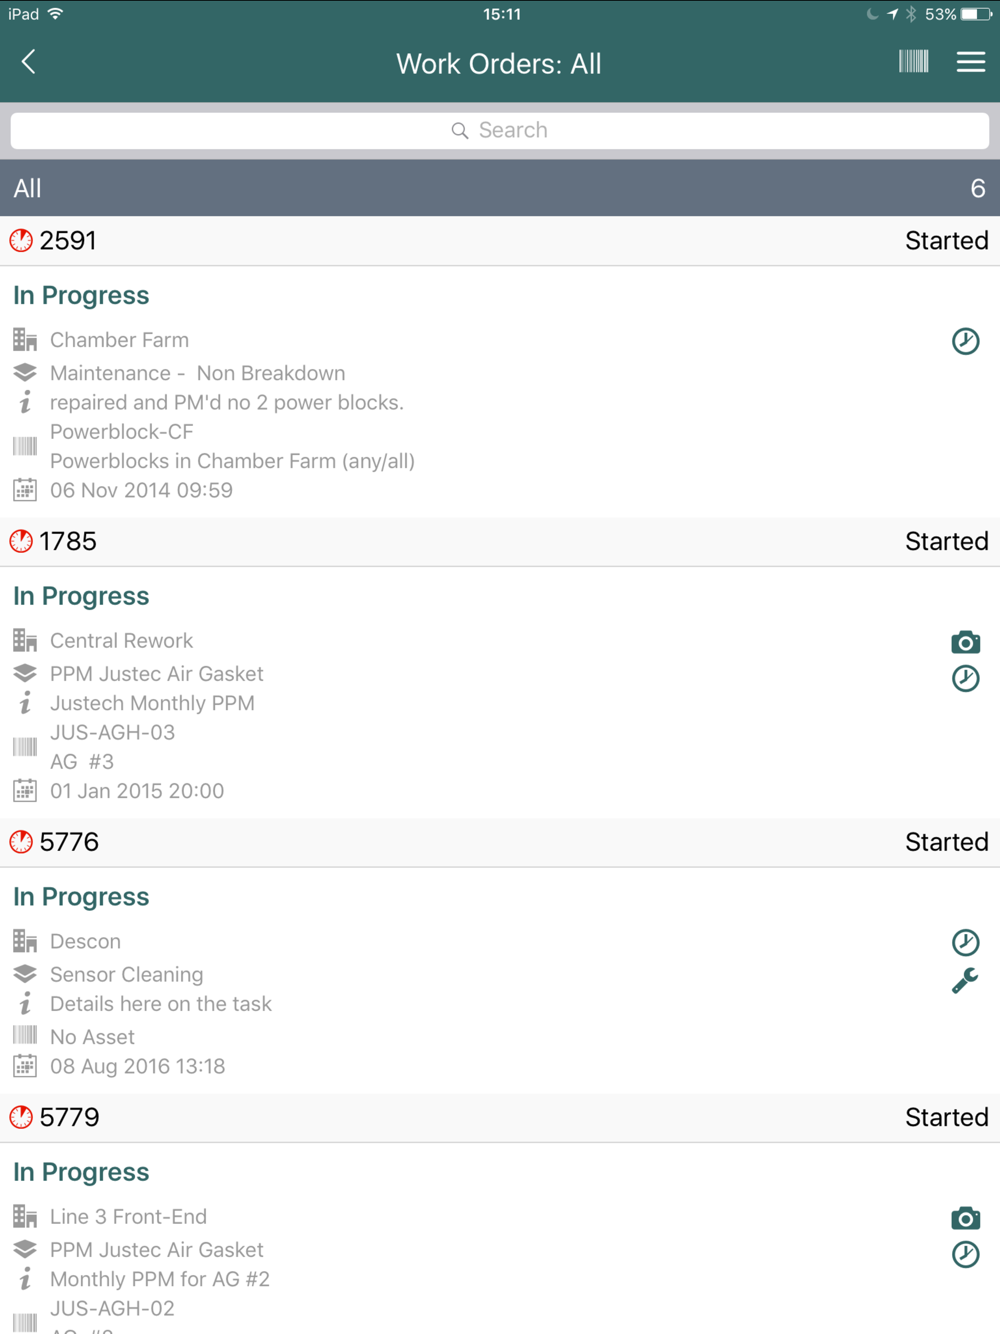The width and height of the screenshot is (1000, 1334).
Task: Open wrench icon for Sensor Cleaning order
Action: [x=965, y=981]
